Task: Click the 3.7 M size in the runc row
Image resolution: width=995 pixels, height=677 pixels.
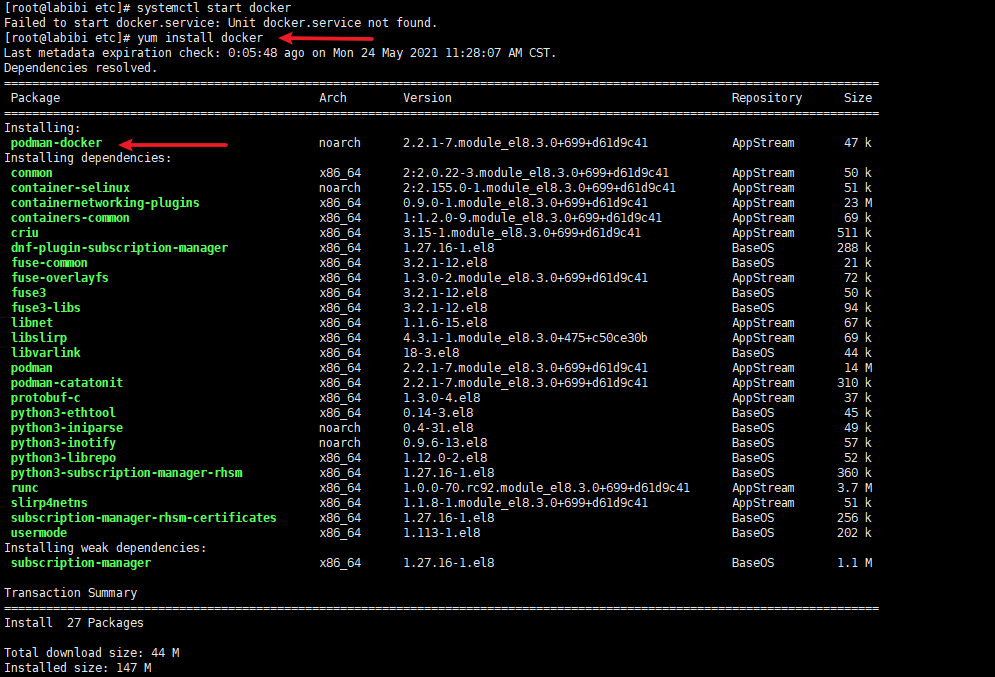Action: tap(855, 488)
